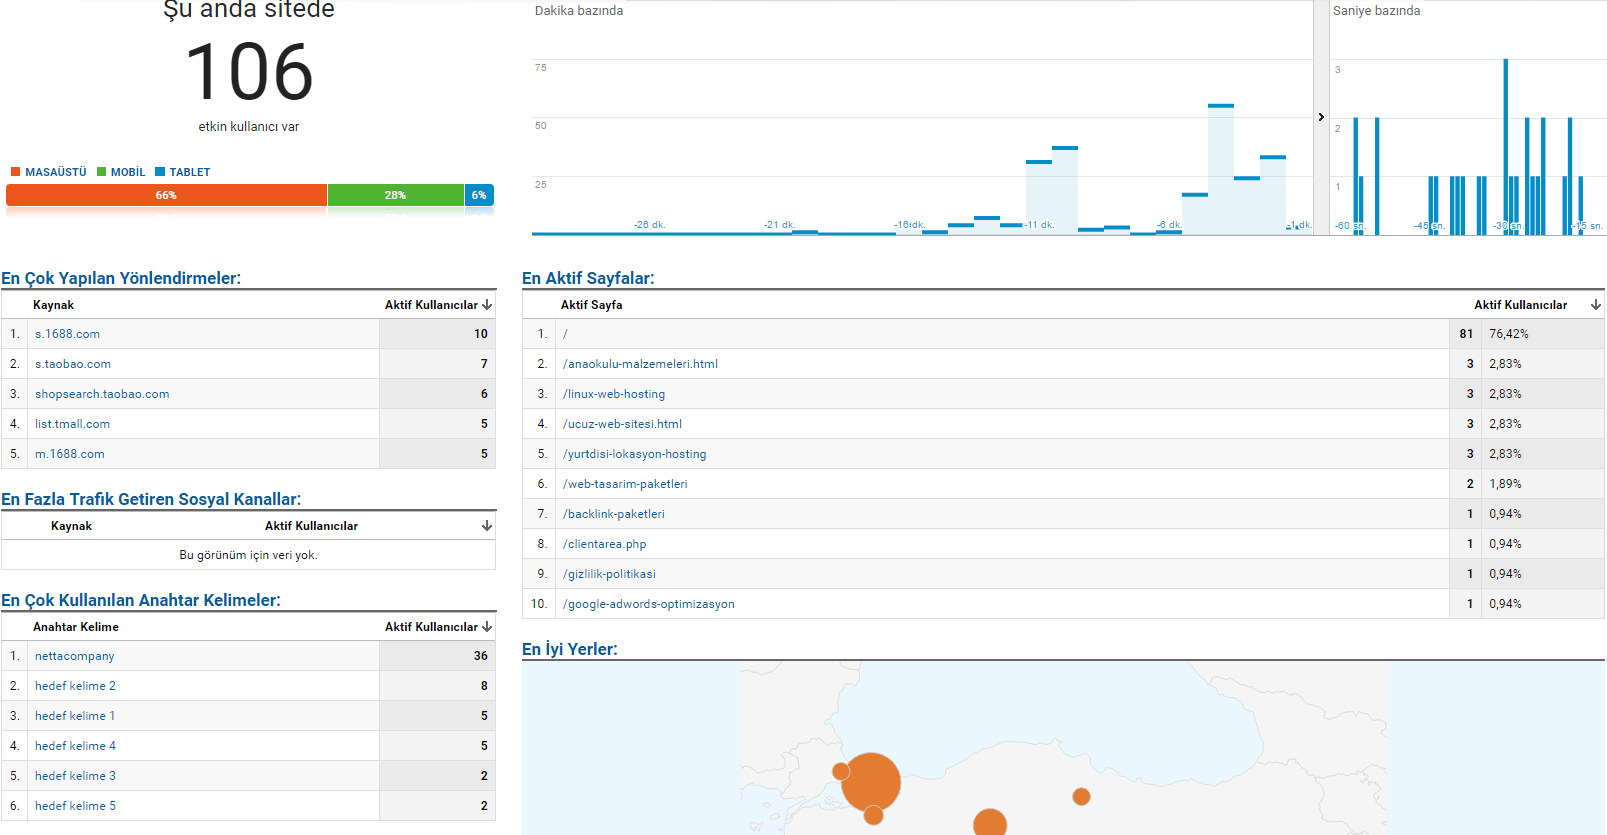Click En Aktif Sayfalar heading

(588, 278)
